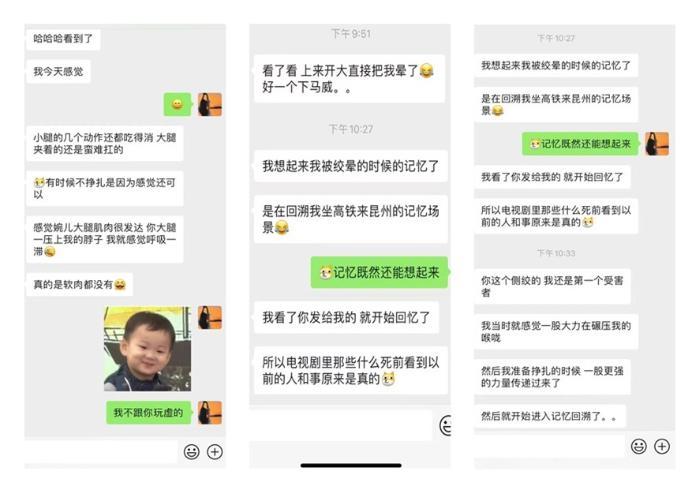Tap avatar beside emoji reply in left chat

(210, 105)
